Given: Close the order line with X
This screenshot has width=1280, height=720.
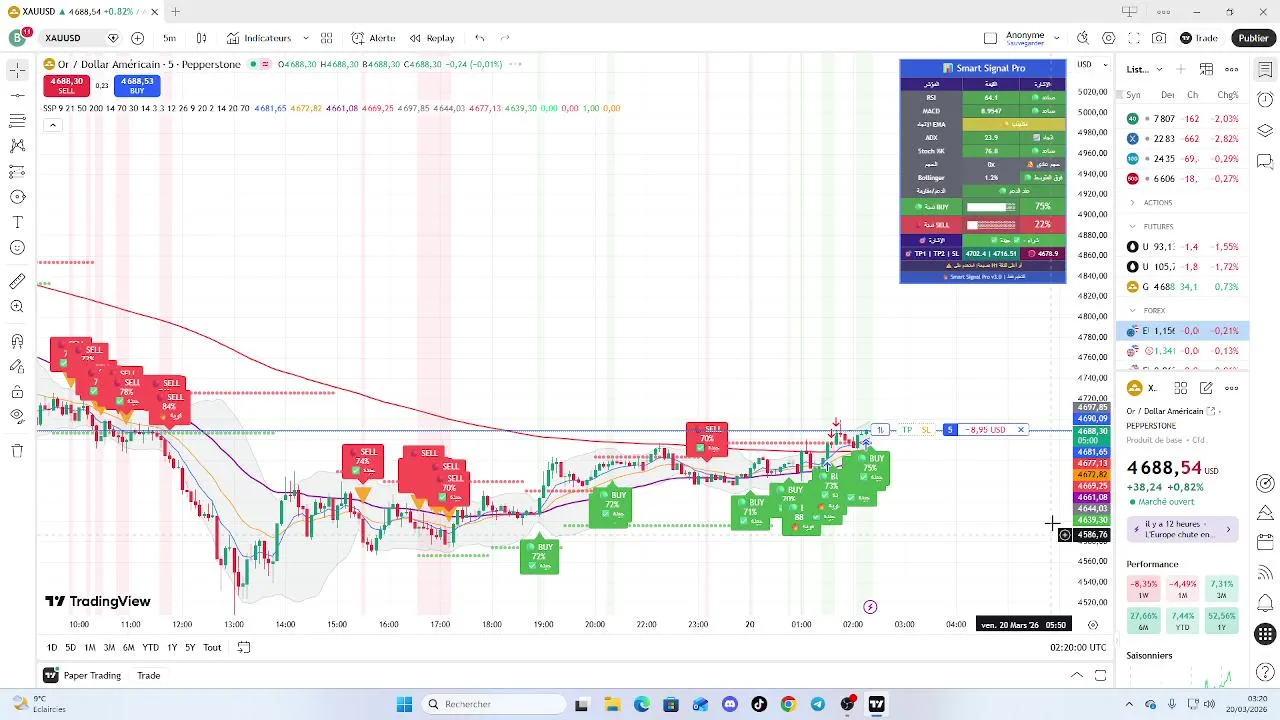Looking at the screenshot, I should [1021, 430].
